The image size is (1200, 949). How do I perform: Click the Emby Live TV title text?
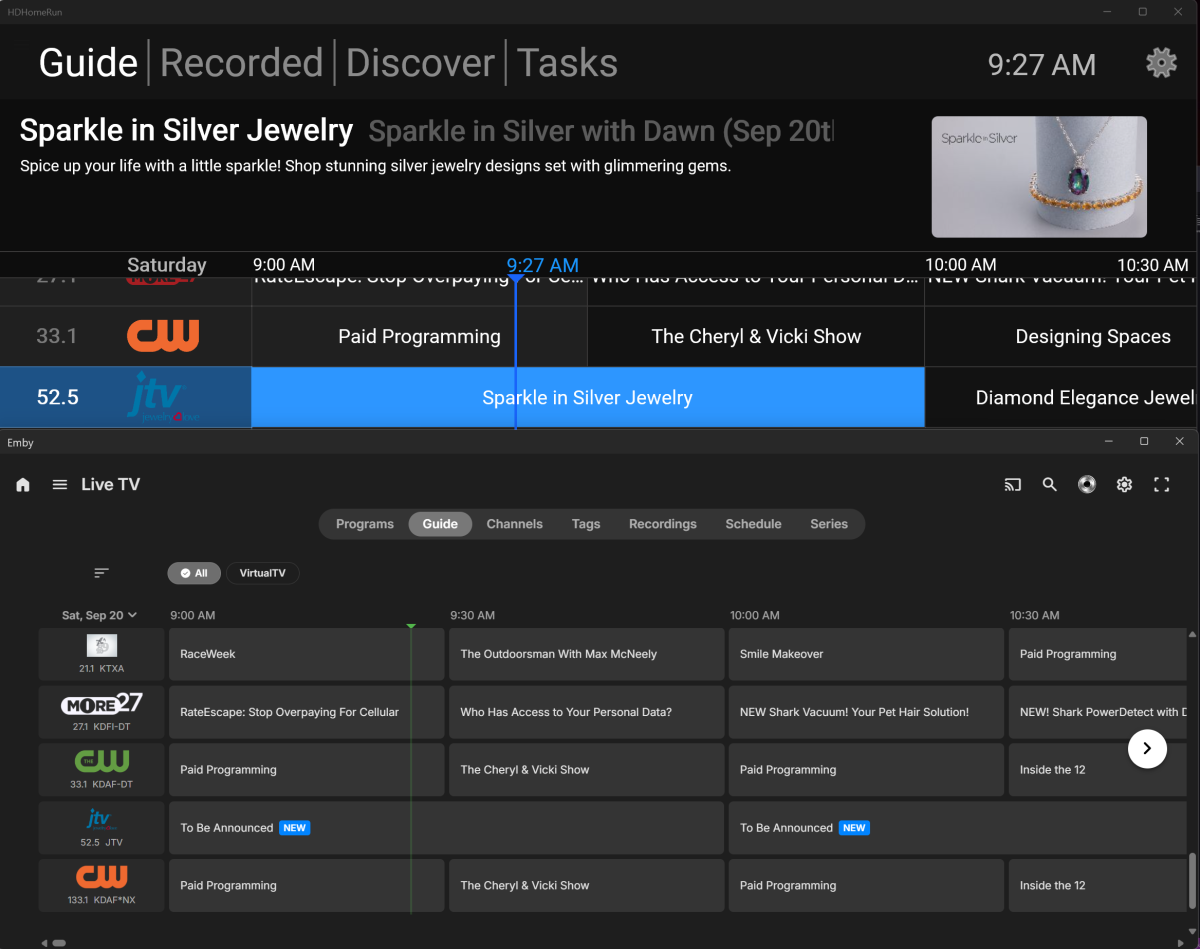110,485
